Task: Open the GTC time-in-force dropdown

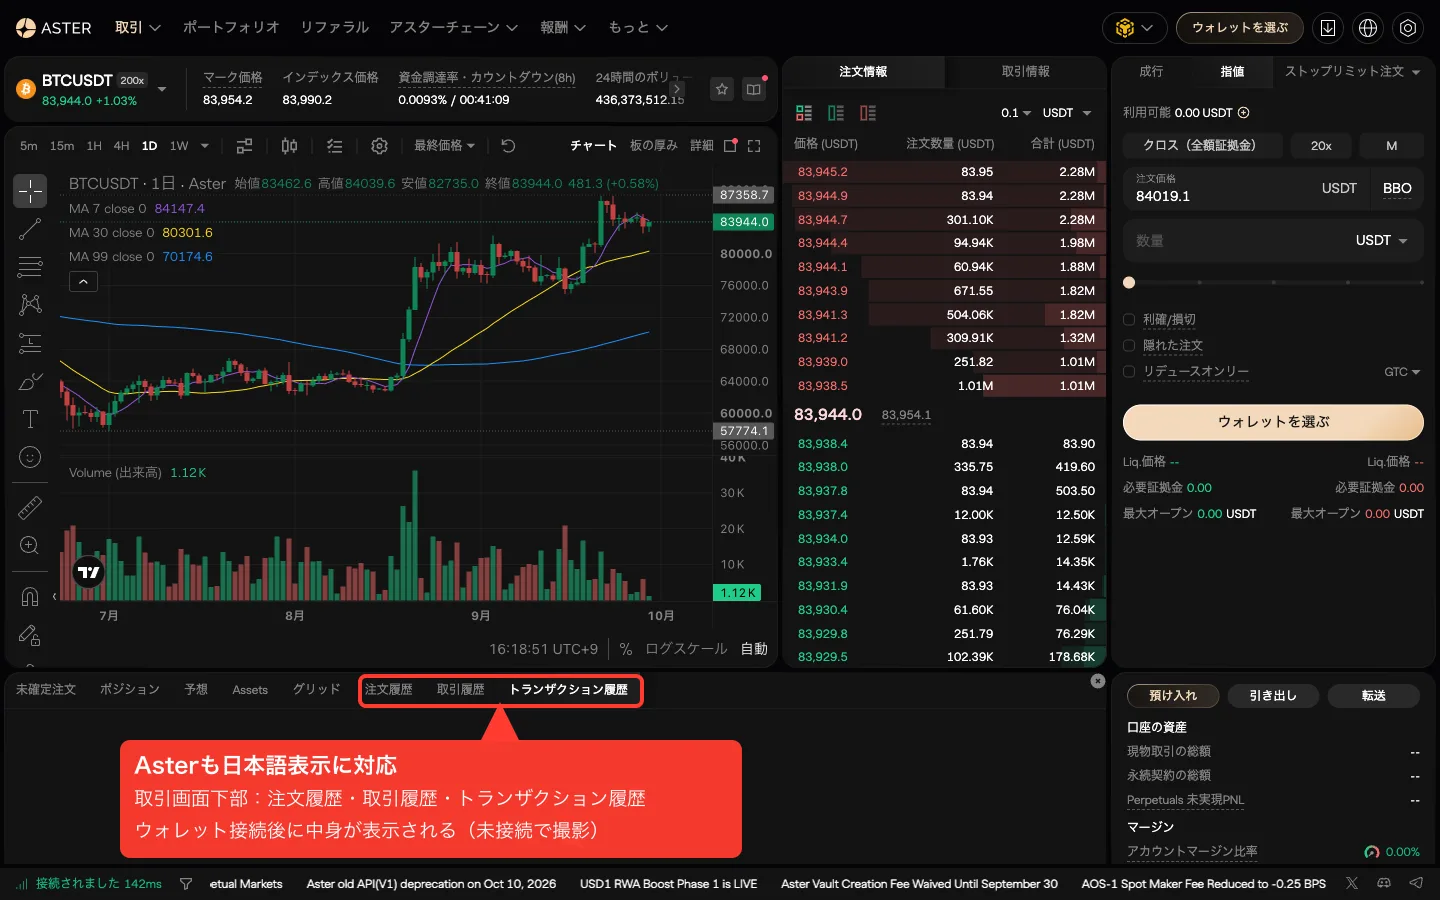Action: click(x=1402, y=372)
